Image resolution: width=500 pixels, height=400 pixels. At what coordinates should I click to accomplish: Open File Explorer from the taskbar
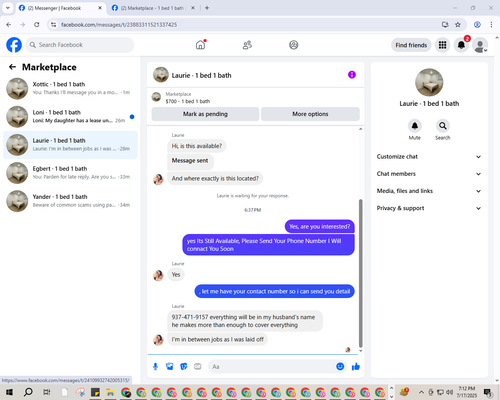point(110,392)
